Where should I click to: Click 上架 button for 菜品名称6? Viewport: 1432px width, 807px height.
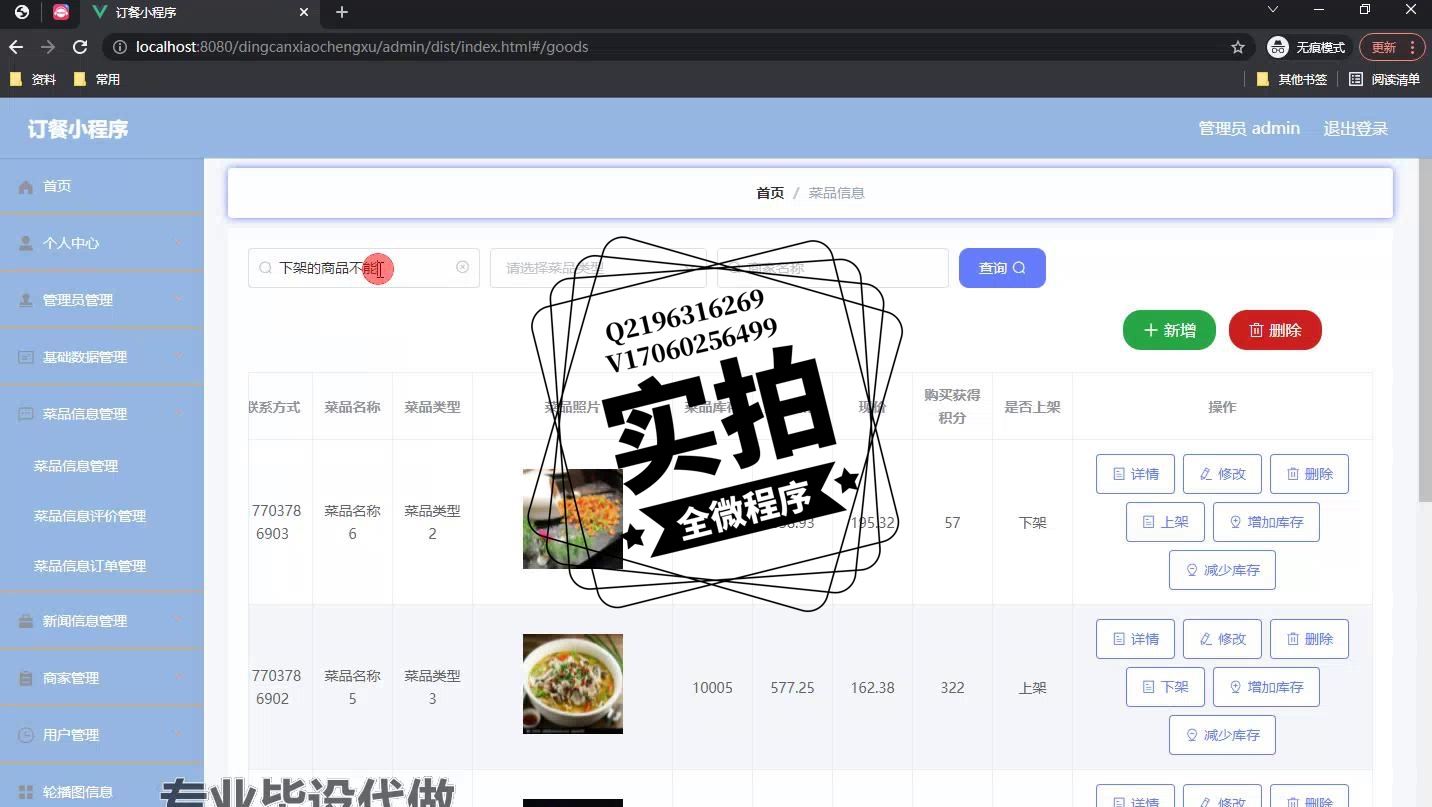click(x=1165, y=522)
